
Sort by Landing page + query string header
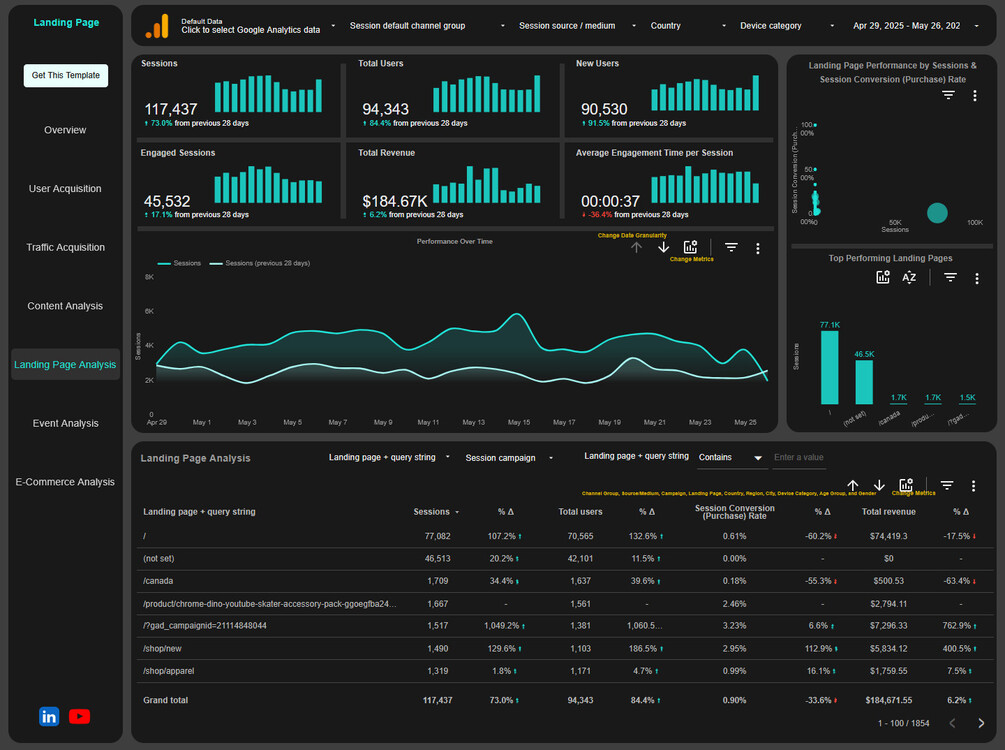[199, 512]
